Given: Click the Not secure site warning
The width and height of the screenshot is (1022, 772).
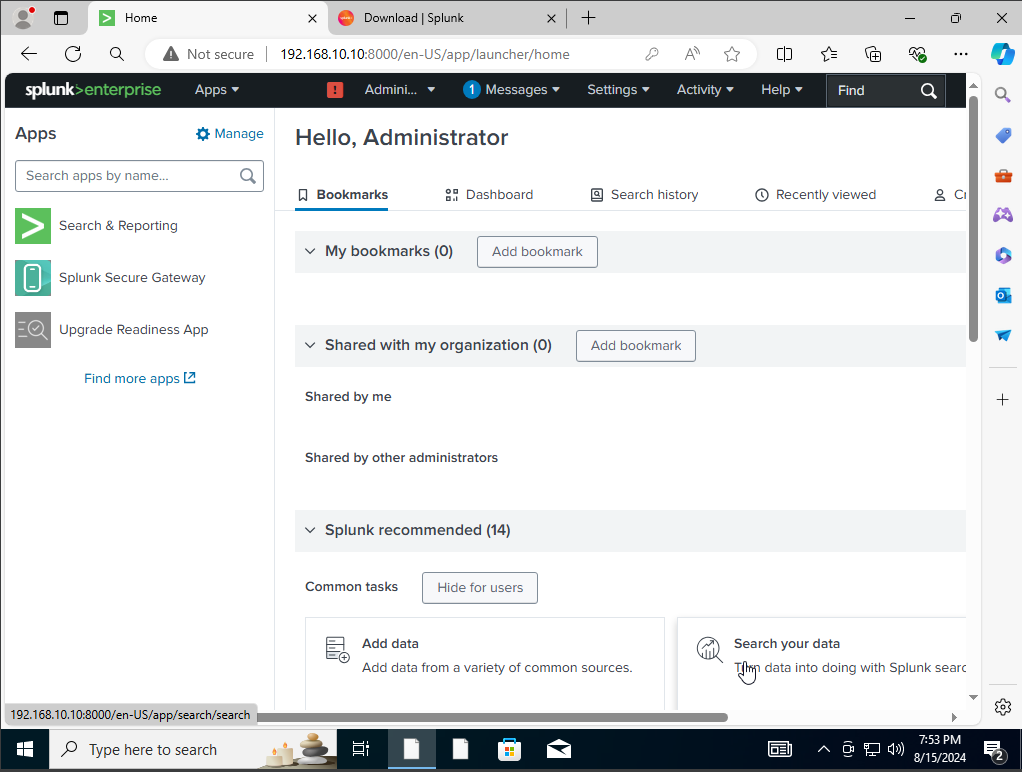Looking at the screenshot, I should 209,54.
